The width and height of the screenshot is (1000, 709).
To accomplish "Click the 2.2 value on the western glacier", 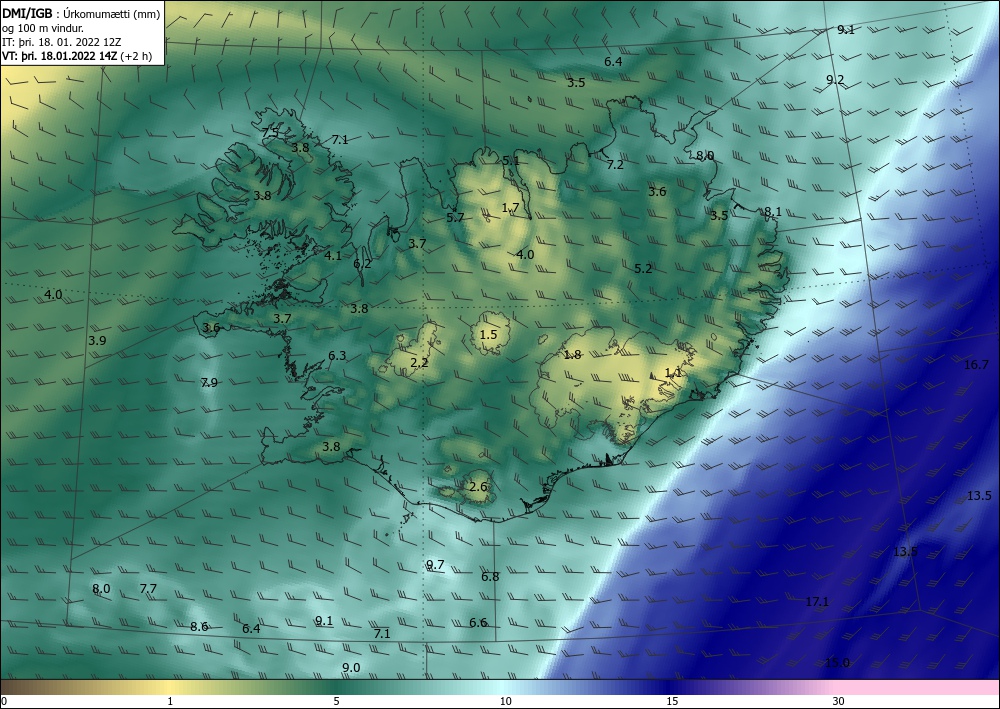I will click(419, 363).
